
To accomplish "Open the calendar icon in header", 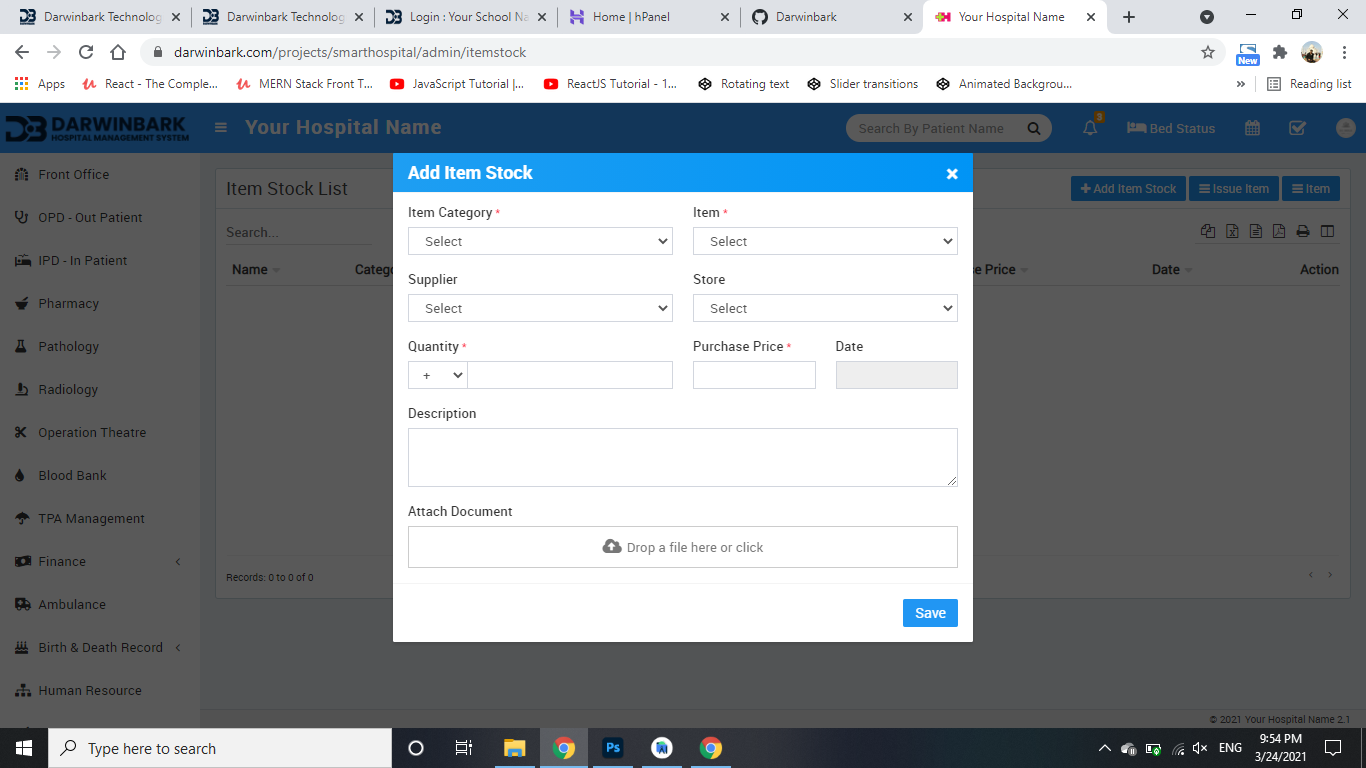I will point(1252,128).
